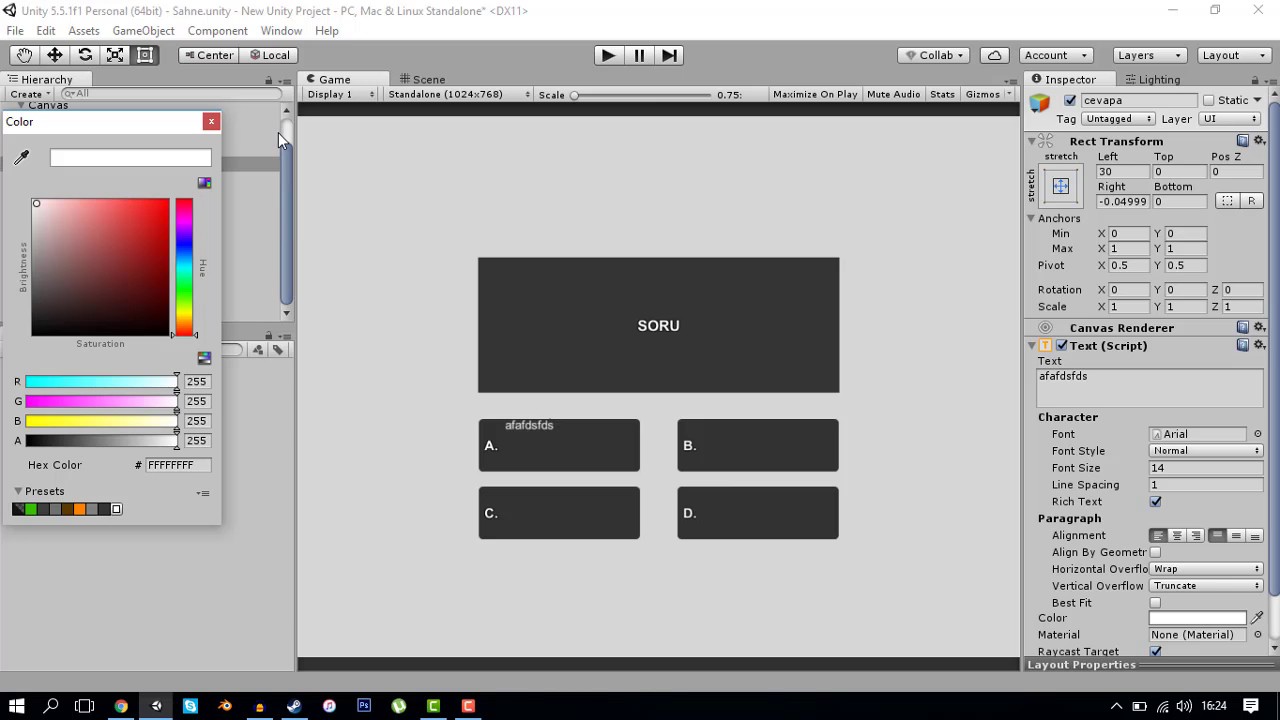Toggle color box mode icon below preview
Viewport: 1280px width, 720px height.
(x=204, y=183)
